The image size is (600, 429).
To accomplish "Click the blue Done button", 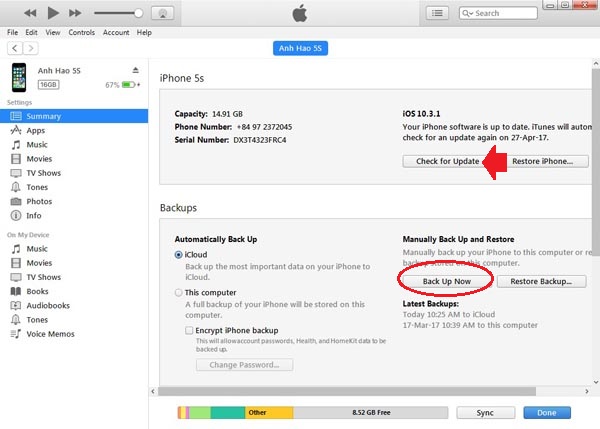I will coord(547,413).
